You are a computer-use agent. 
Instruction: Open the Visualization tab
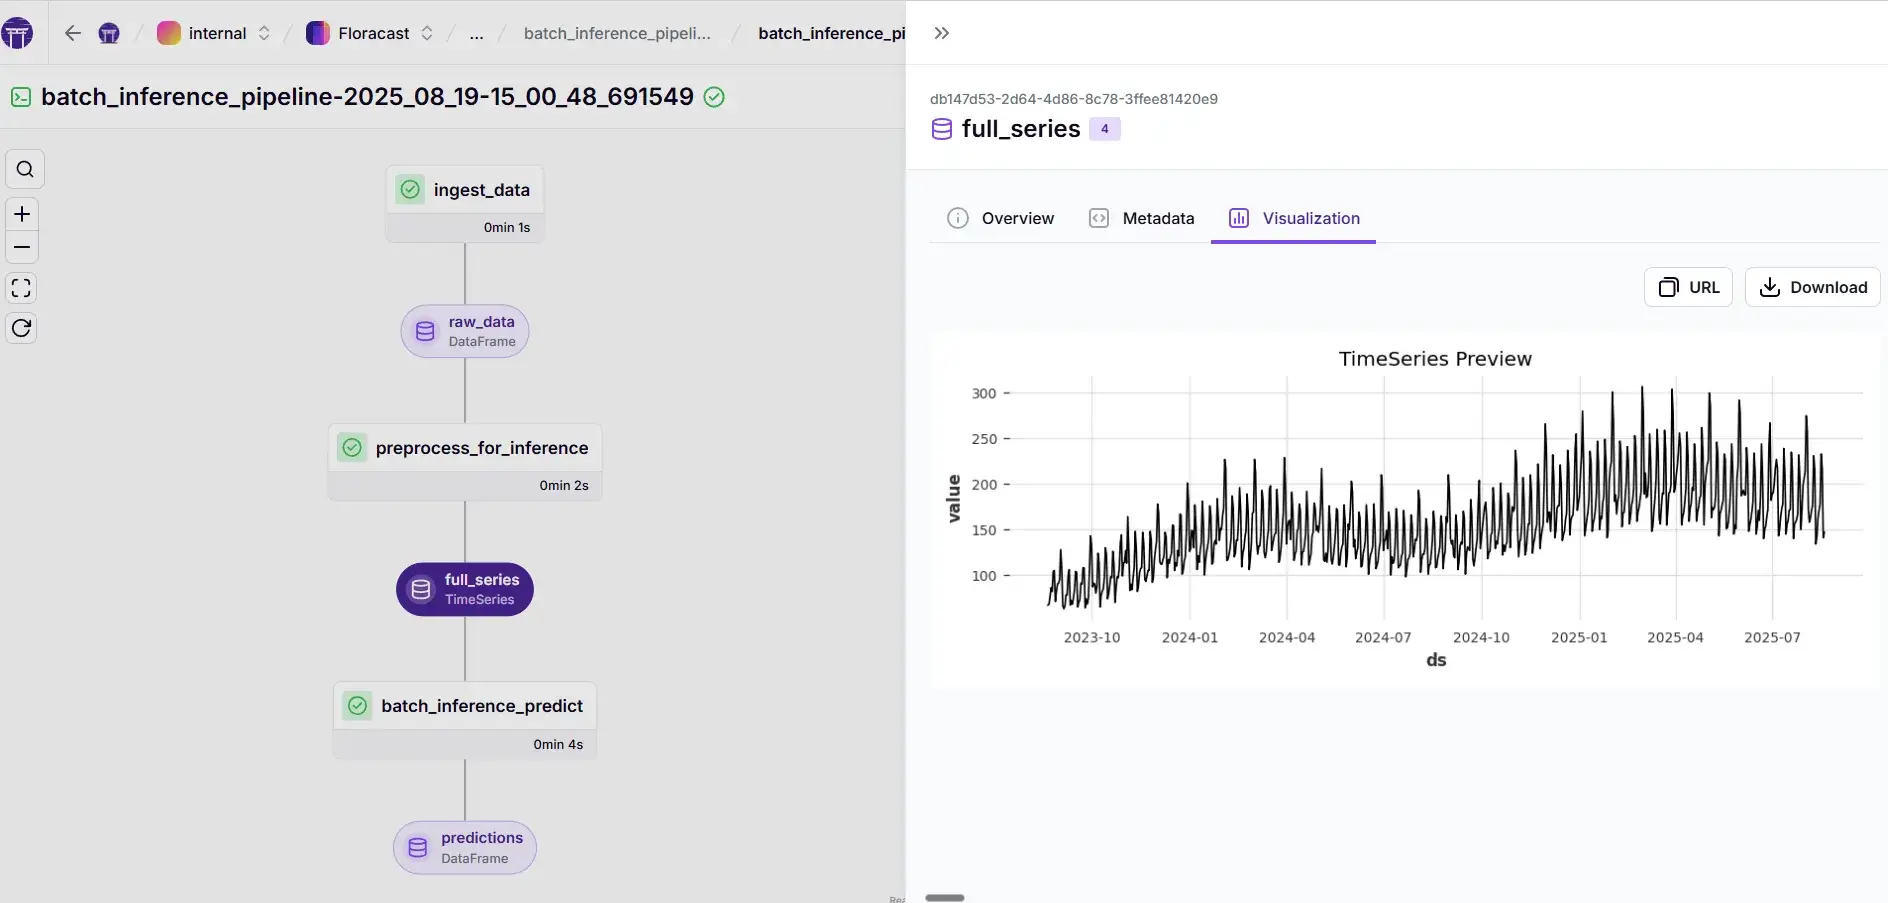click(x=1294, y=218)
